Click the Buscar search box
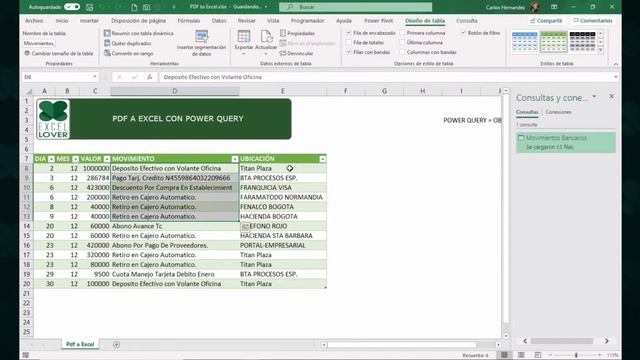 [356, 7]
